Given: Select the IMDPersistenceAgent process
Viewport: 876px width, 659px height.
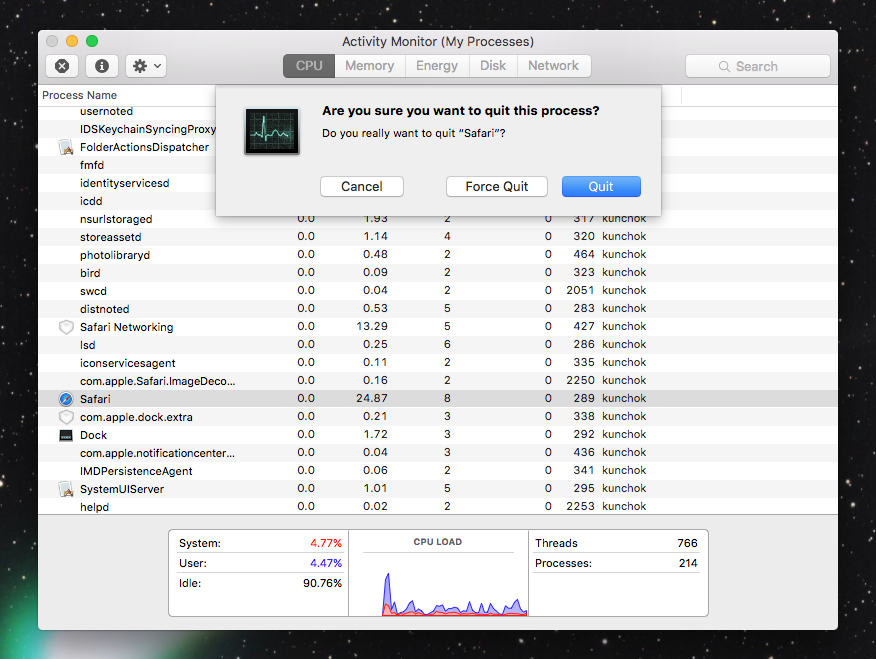Looking at the screenshot, I should pyautogui.click(x=136, y=471).
